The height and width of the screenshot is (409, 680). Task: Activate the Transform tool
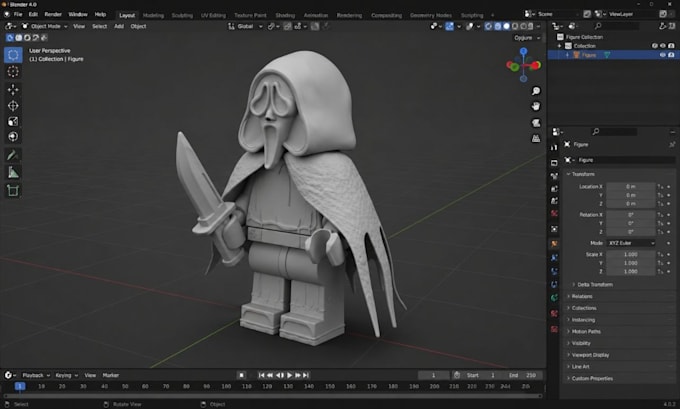pyautogui.click(x=13, y=137)
